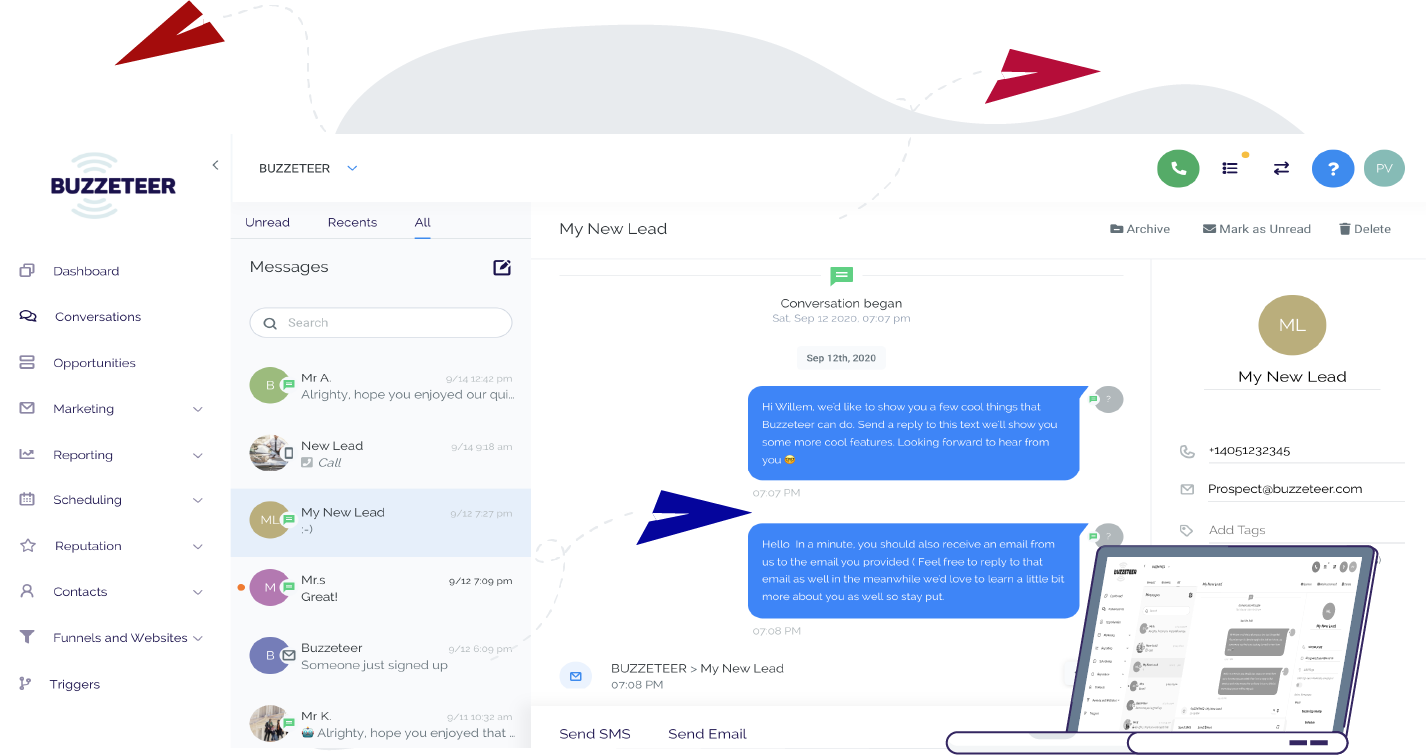Switch to the Recents tab
Screen dimensions: 1426x755
tap(352, 222)
